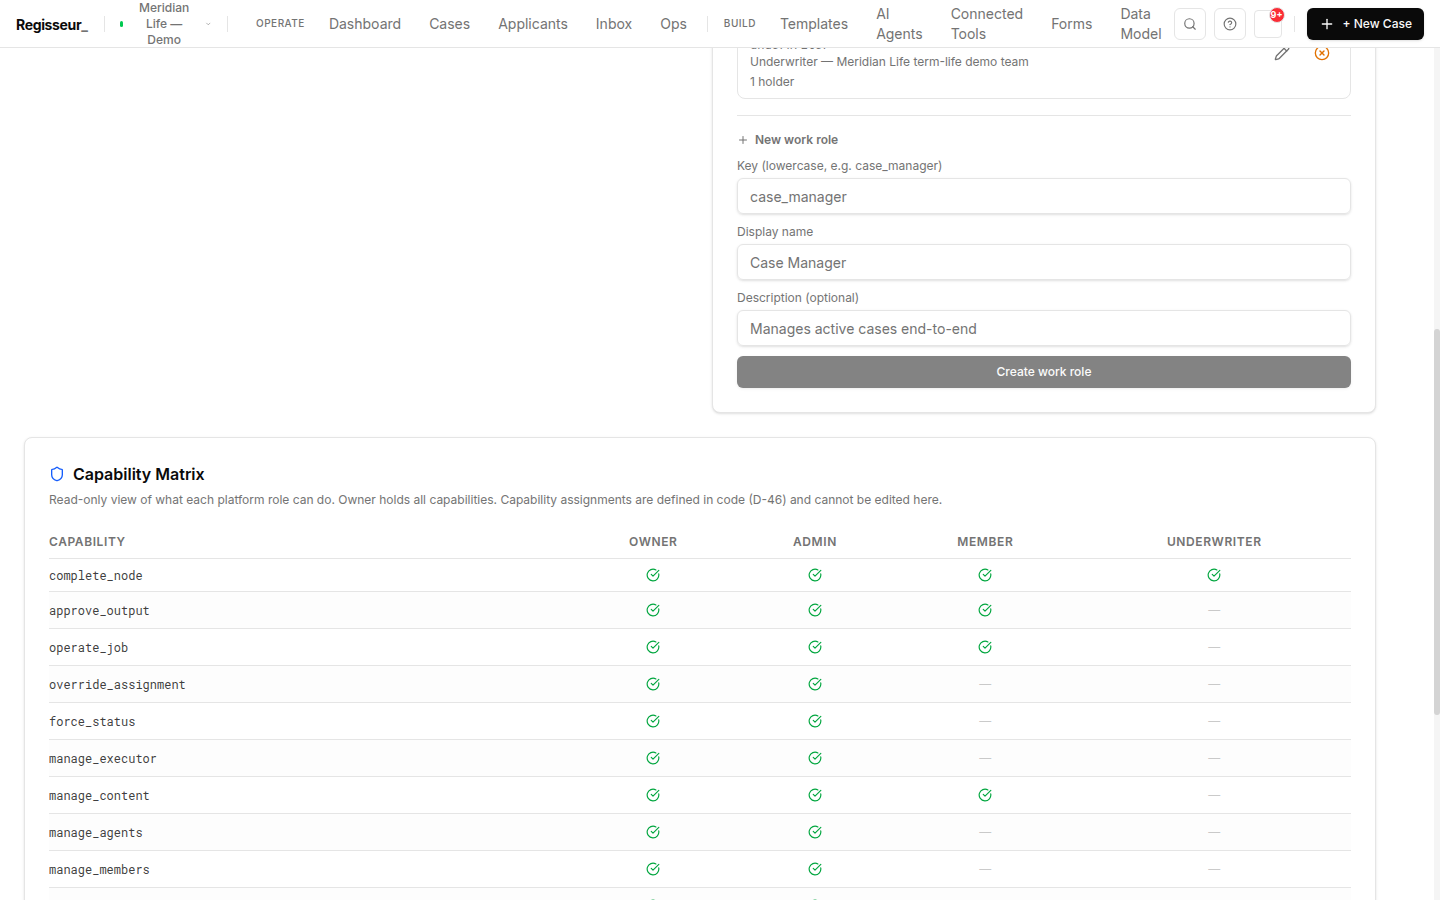Screen dimensions: 1440x900
Task: Click the UNDERWRITER column header
Action: point(1214,542)
